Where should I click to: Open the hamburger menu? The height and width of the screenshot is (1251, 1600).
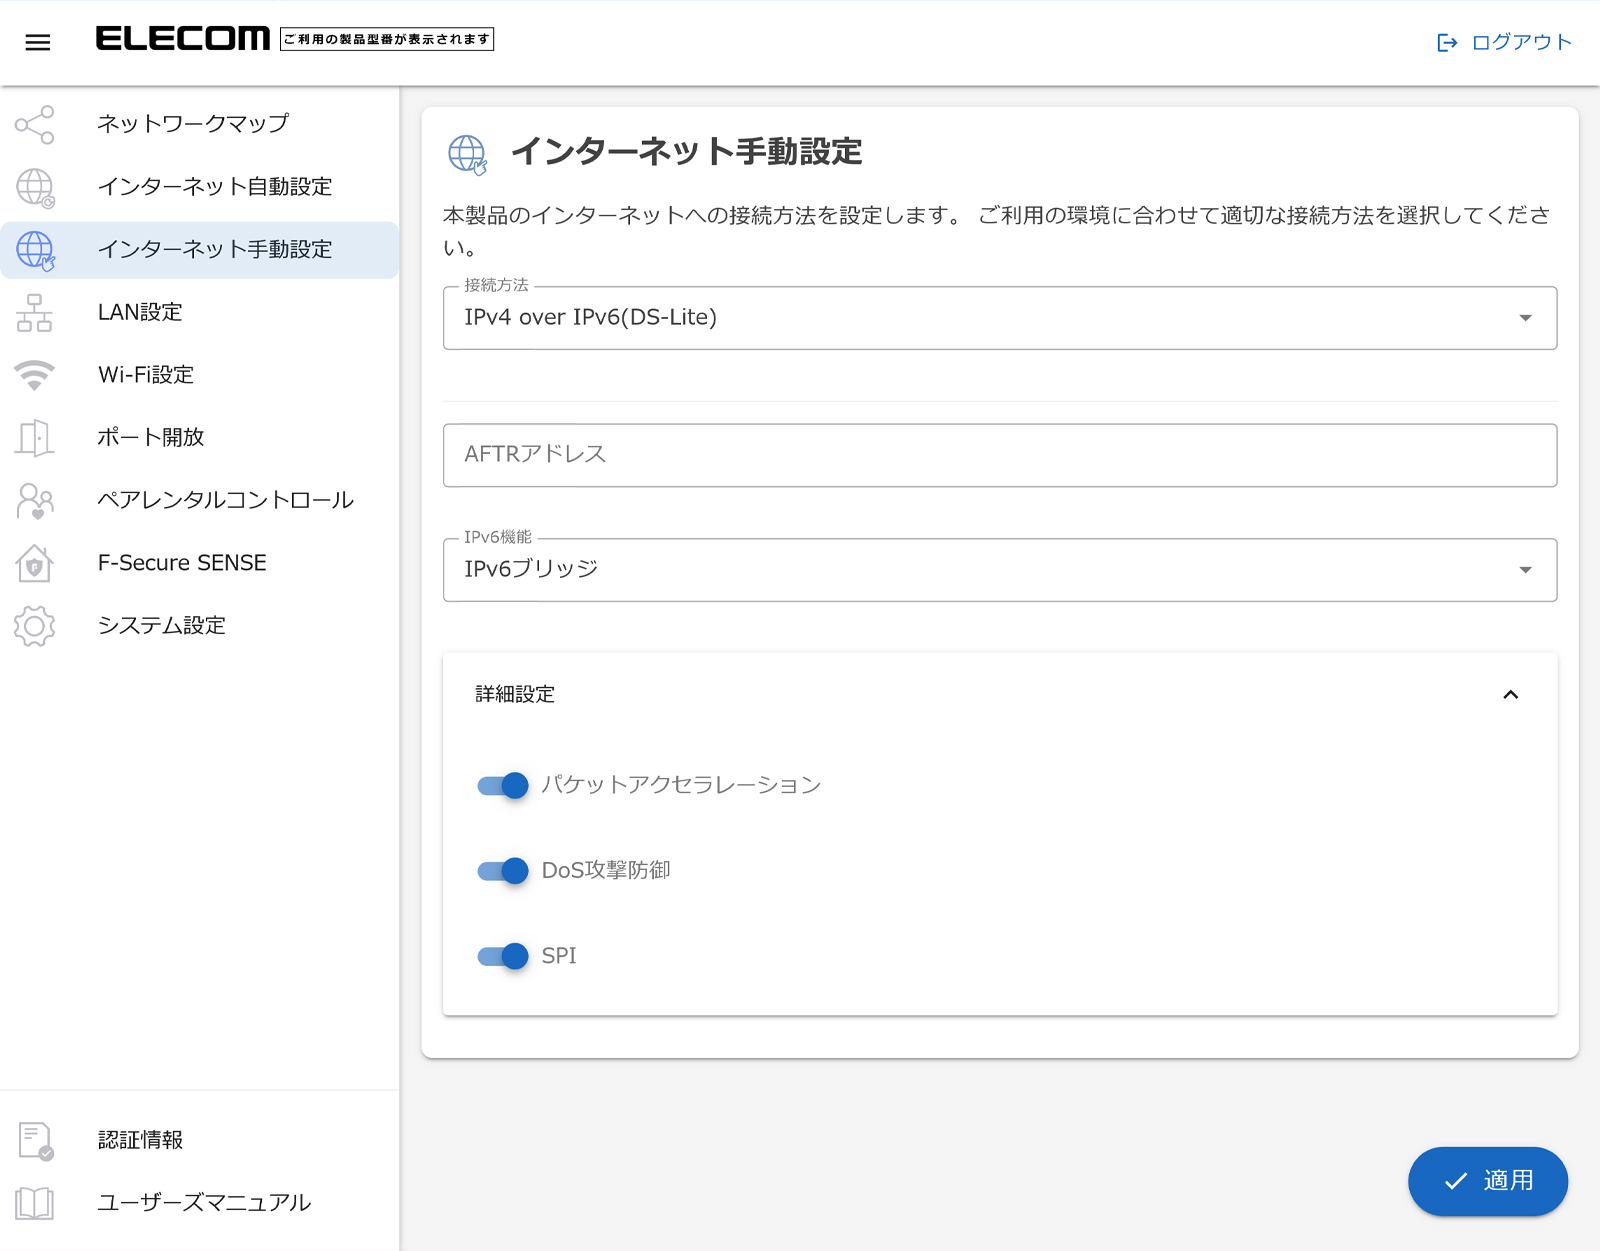pyautogui.click(x=38, y=42)
